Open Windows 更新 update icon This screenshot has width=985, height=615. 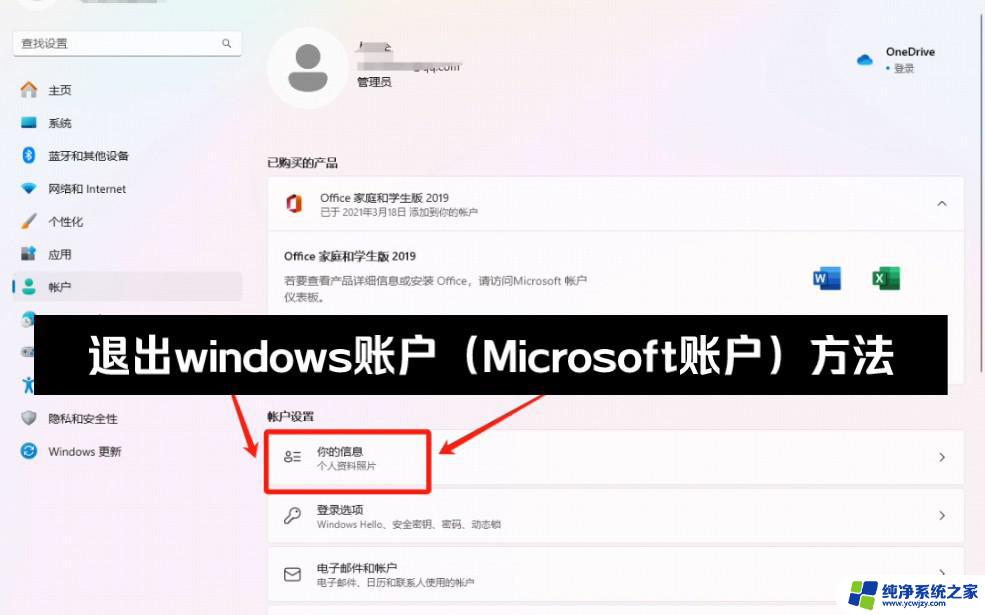point(28,451)
